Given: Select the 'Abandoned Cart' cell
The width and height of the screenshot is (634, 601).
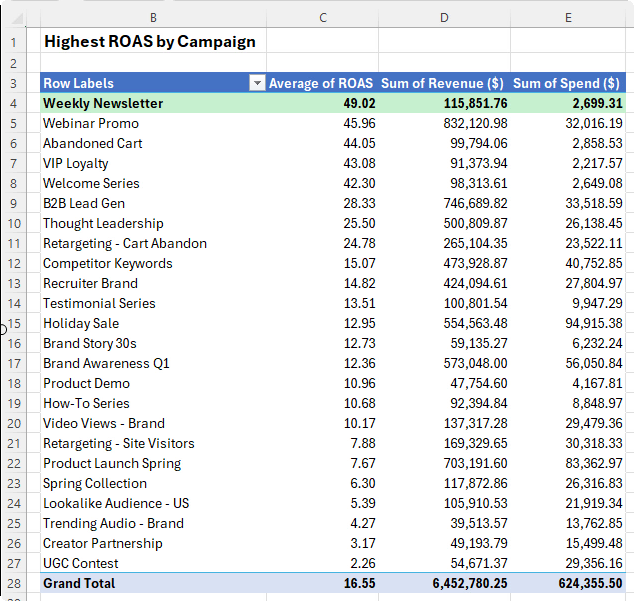Looking at the screenshot, I should coord(153,143).
